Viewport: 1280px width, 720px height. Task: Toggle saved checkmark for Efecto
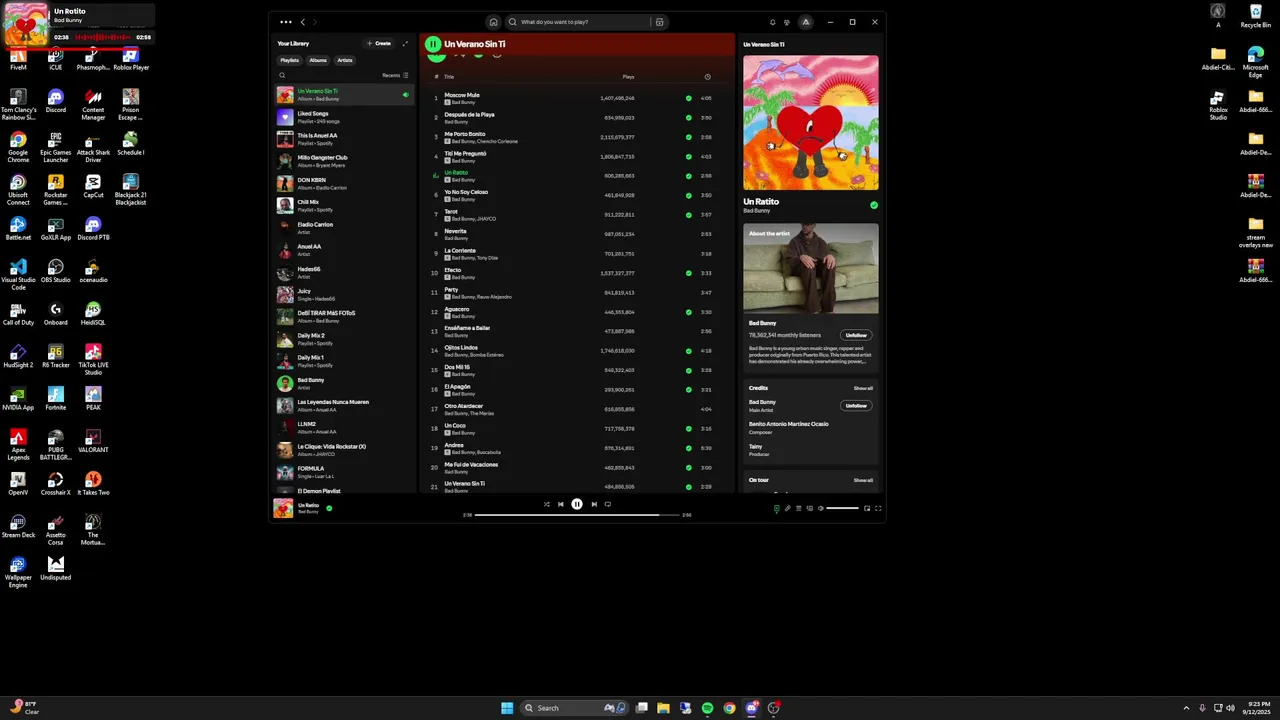click(x=688, y=273)
